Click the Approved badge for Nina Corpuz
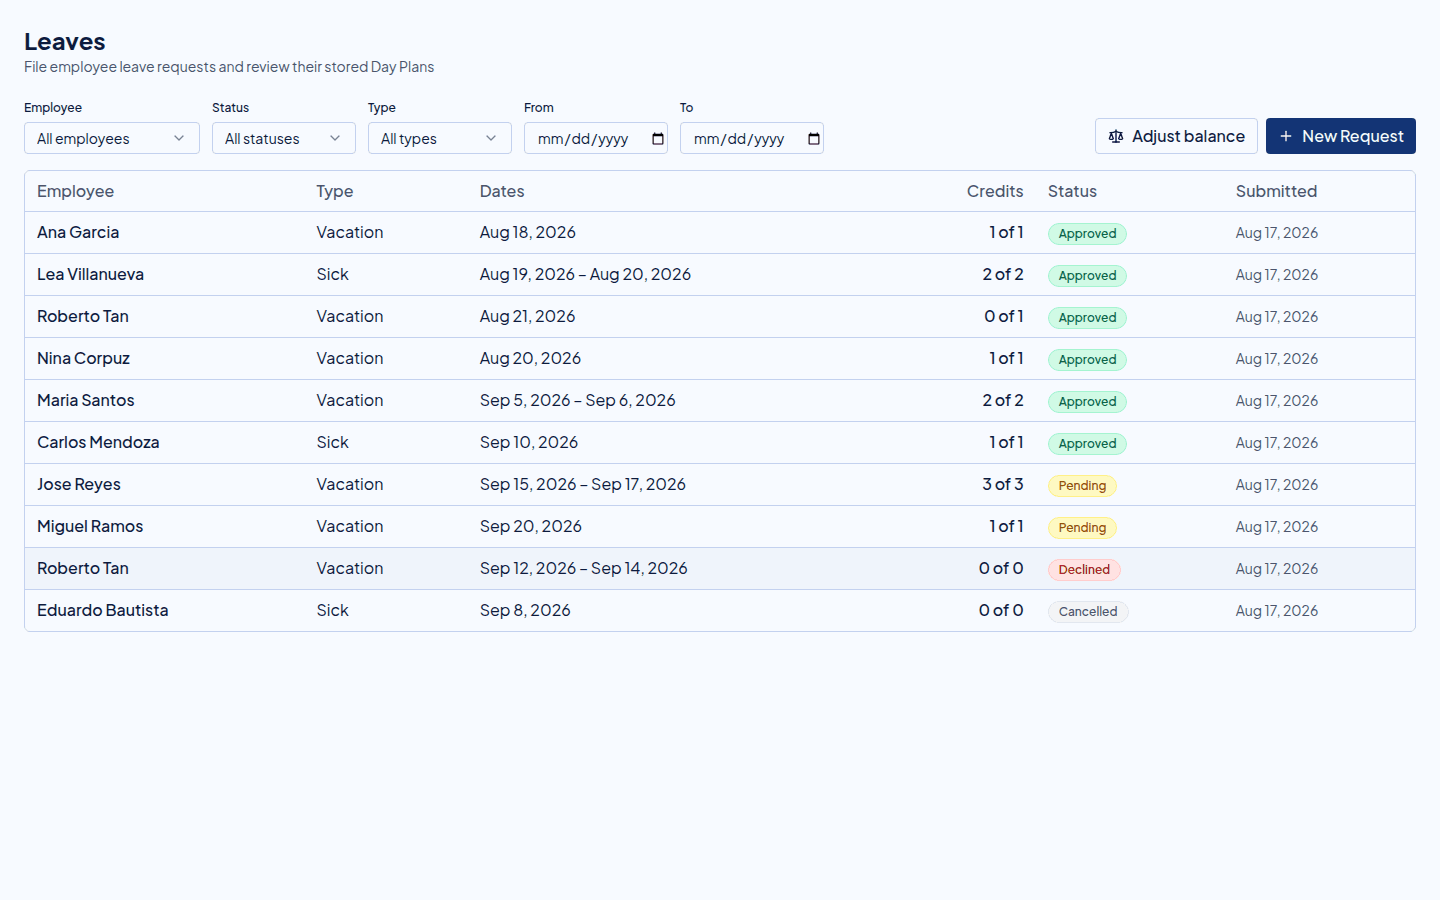 1087,360
